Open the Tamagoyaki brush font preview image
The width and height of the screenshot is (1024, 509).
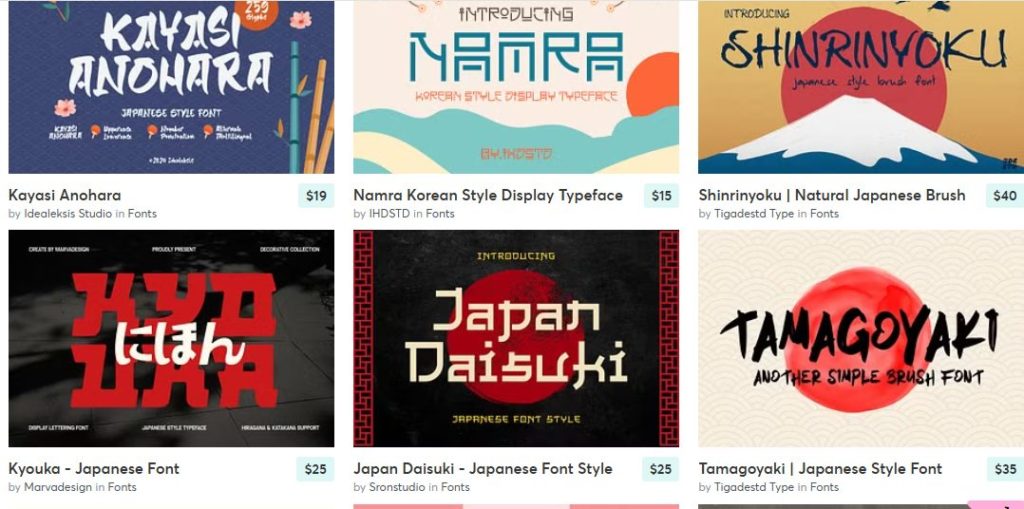coord(861,338)
